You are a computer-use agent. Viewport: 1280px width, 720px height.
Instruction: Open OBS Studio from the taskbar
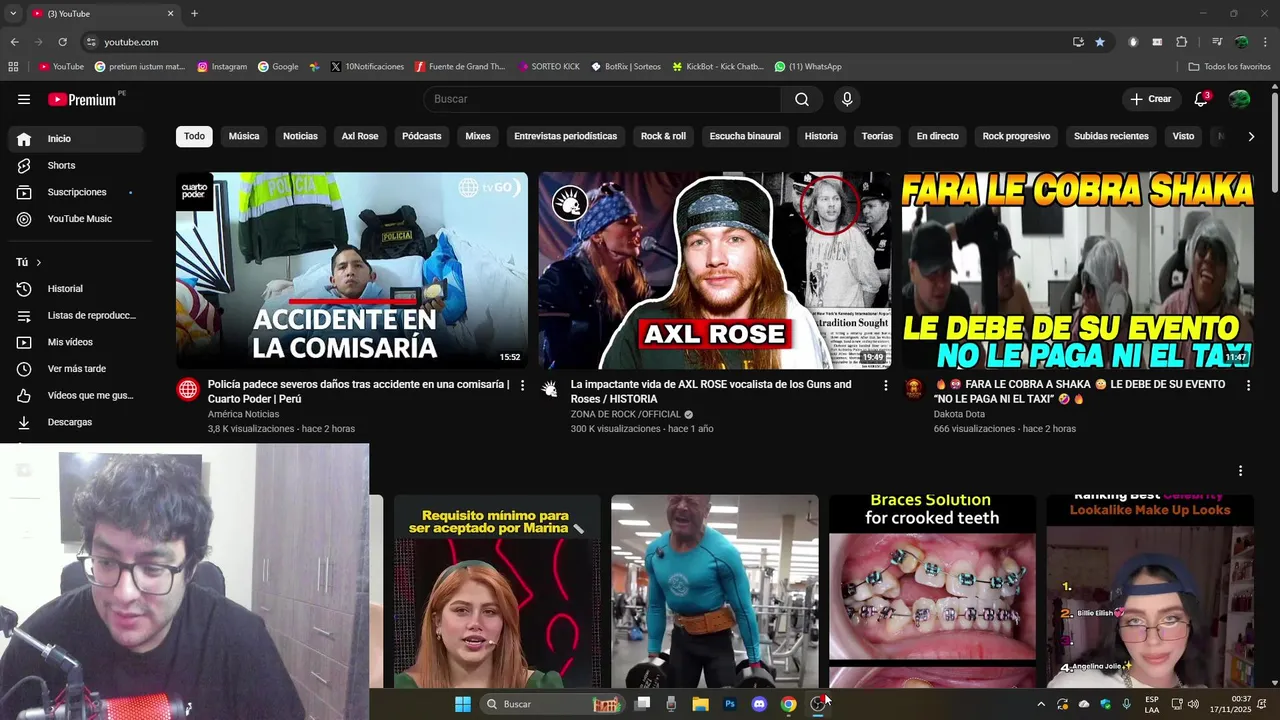[x=818, y=704]
